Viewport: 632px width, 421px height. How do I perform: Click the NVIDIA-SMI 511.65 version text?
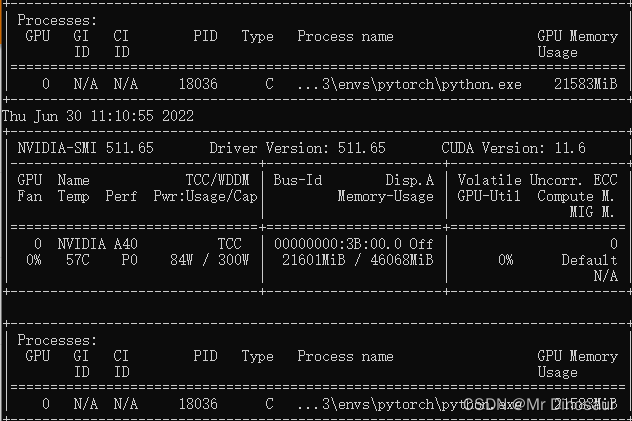85,148
